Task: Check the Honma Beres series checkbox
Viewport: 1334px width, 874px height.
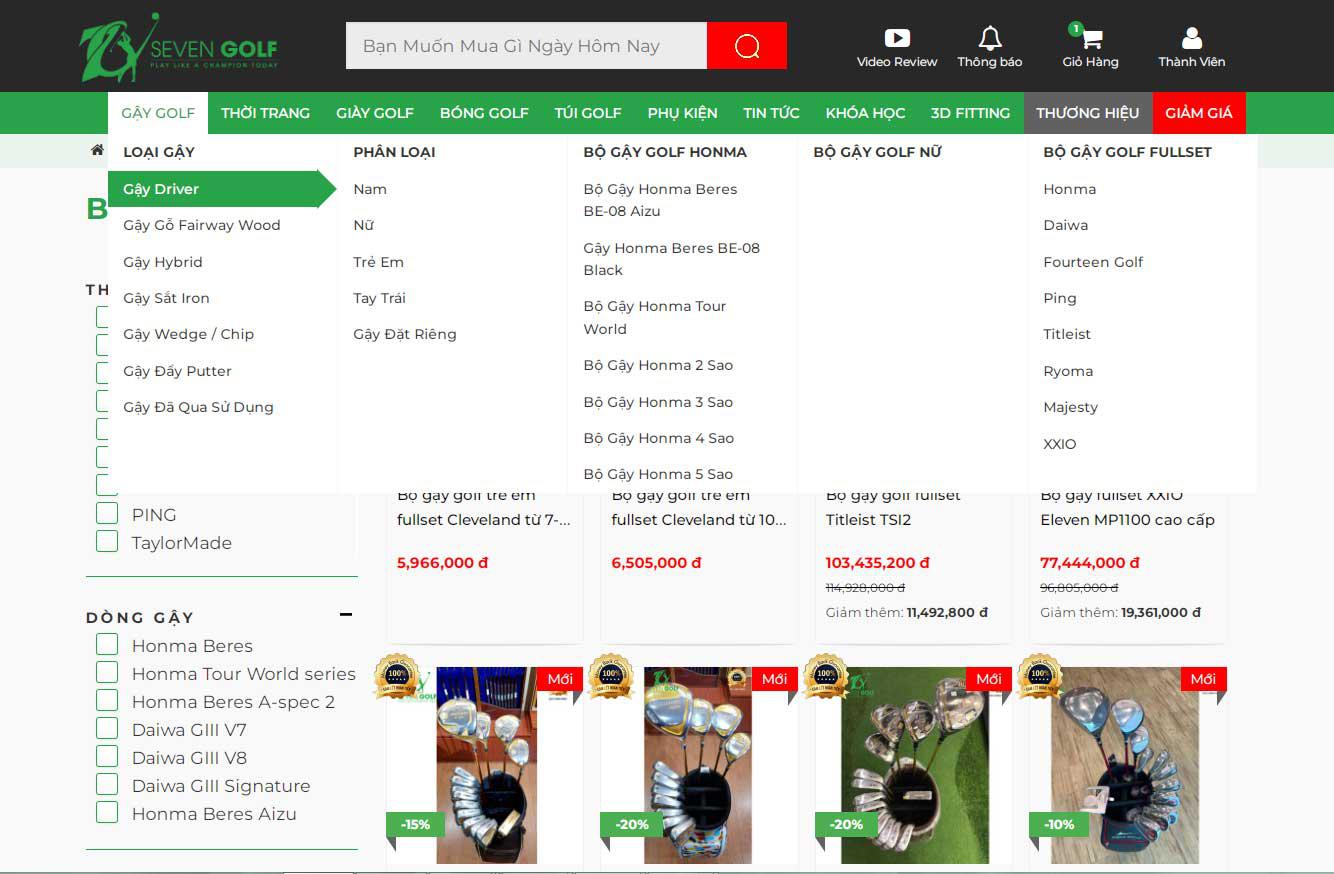Action: (x=107, y=645)
